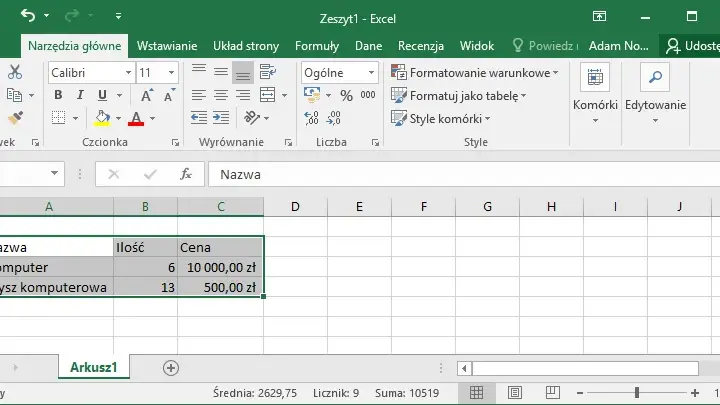Expand the Formatowanie warunkowe menu
Viewport: 720px width, 405px height.
[x=475, y=73]
